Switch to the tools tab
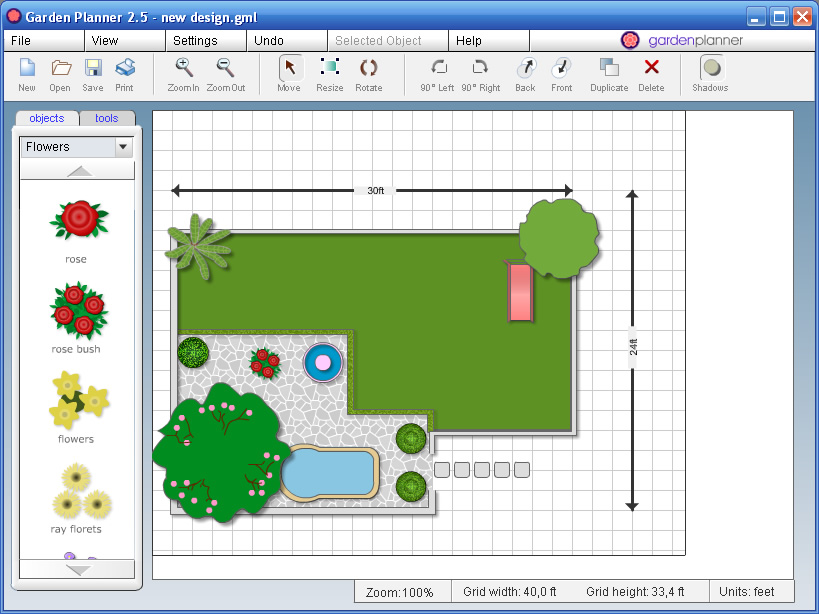The image size is (819, 614). click(x=105, y=118)
